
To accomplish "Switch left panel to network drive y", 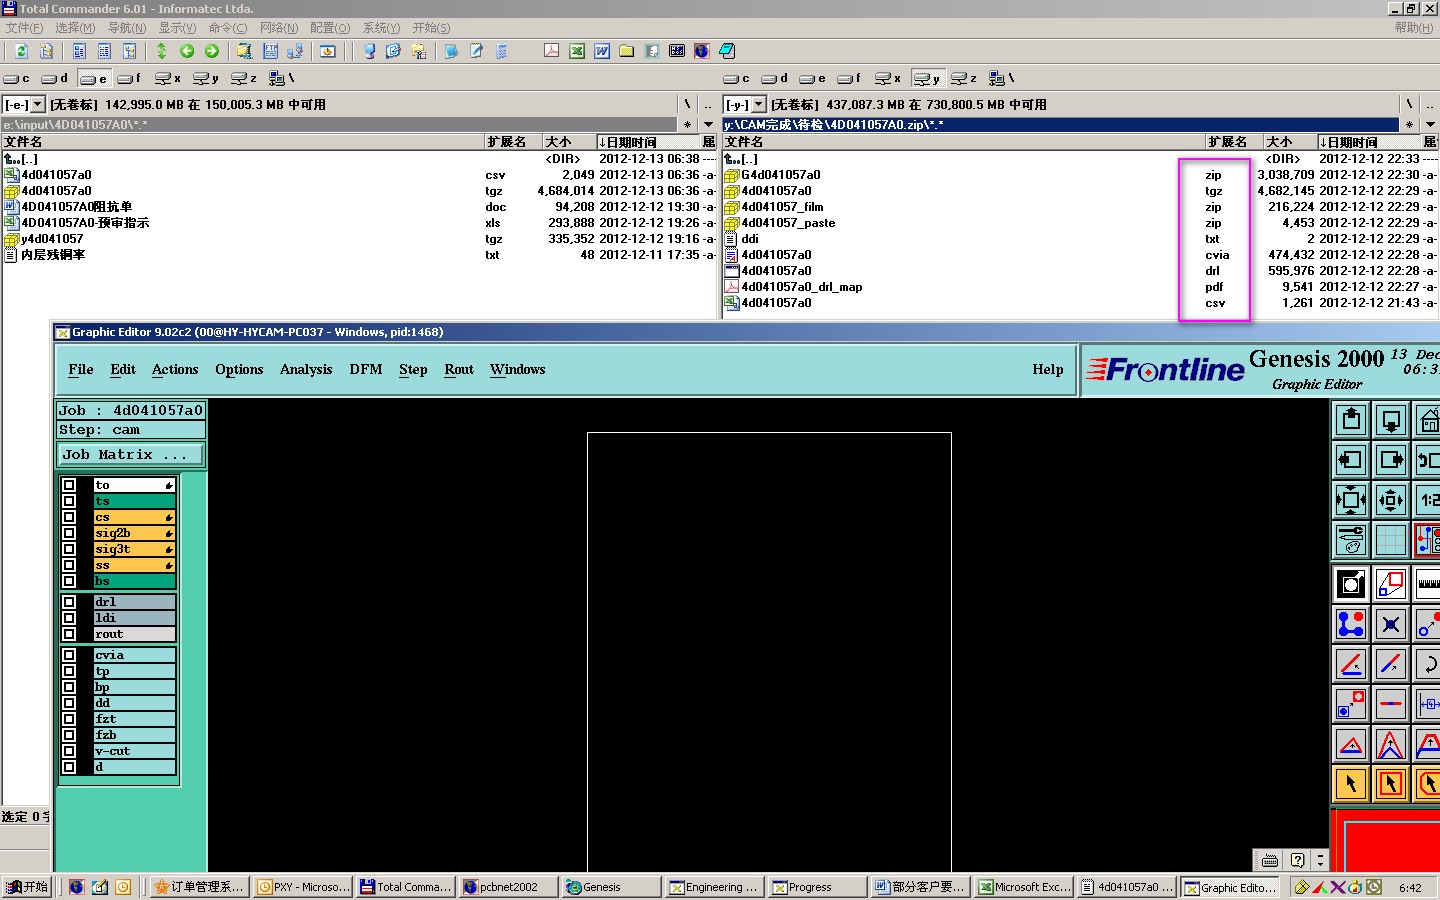I will (x=206, y=78).
